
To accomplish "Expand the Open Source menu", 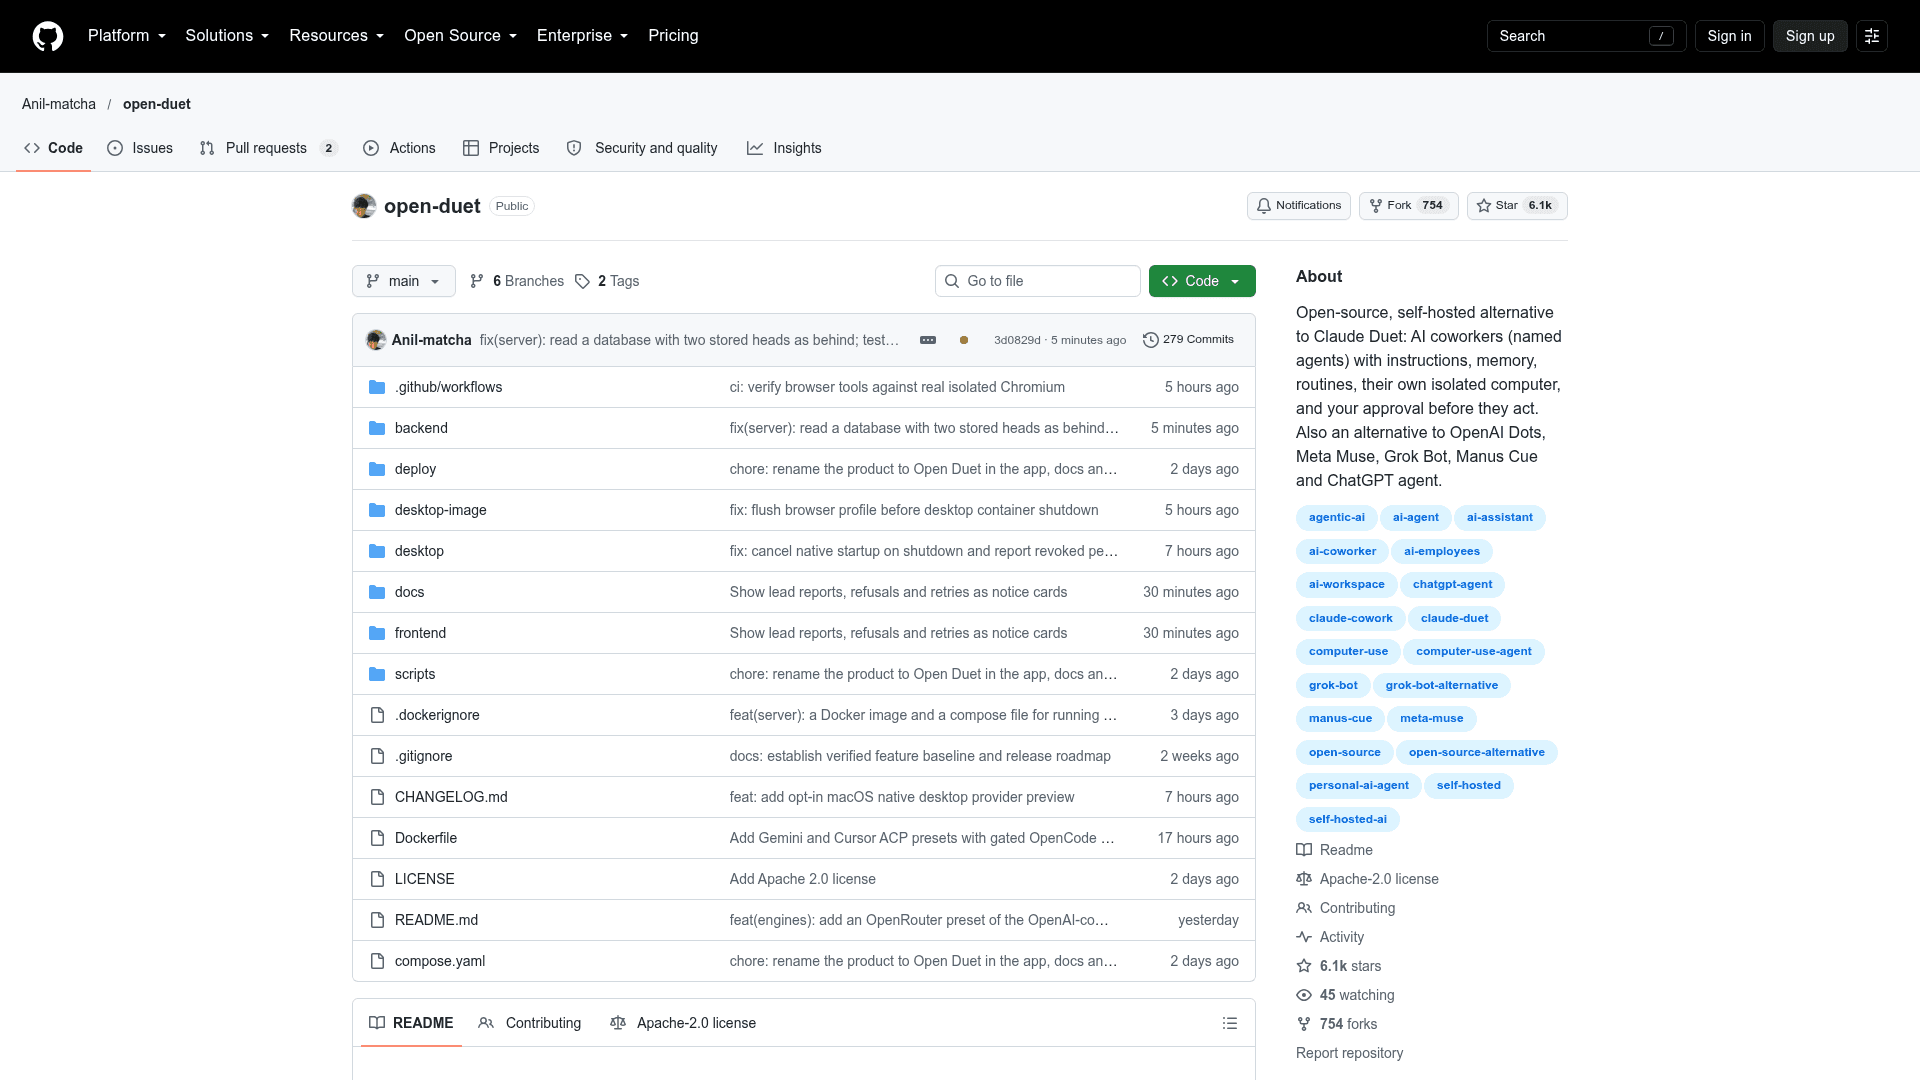I will (x=460, y=36).
